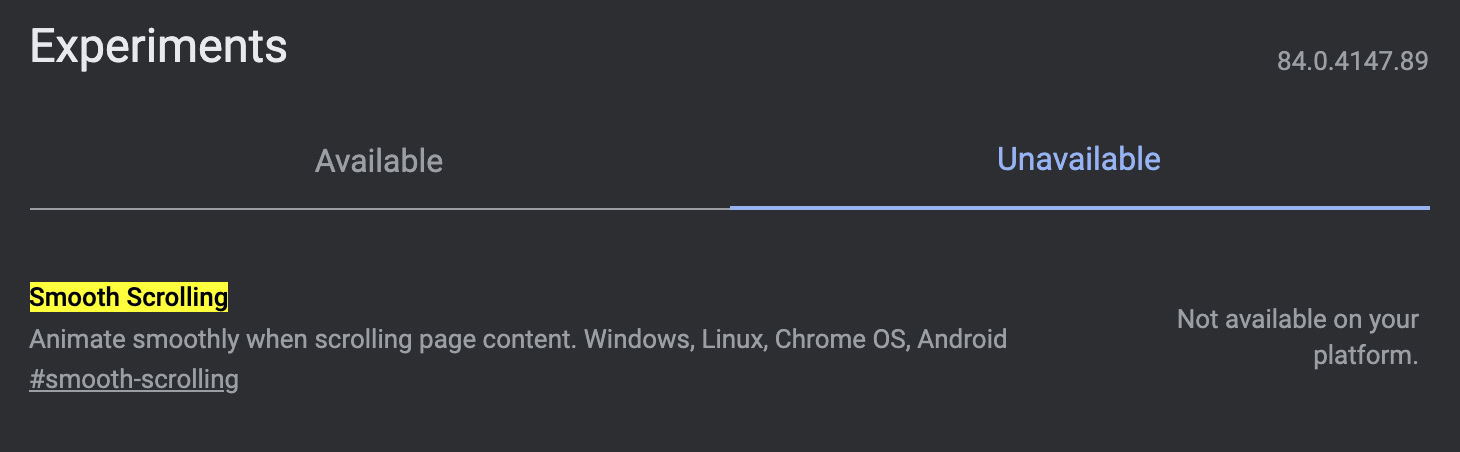Click the blue indicator line under Unavailable
Image resolution: width=1460 pixels, height=452 pixels.
(x=1079, y=207)
